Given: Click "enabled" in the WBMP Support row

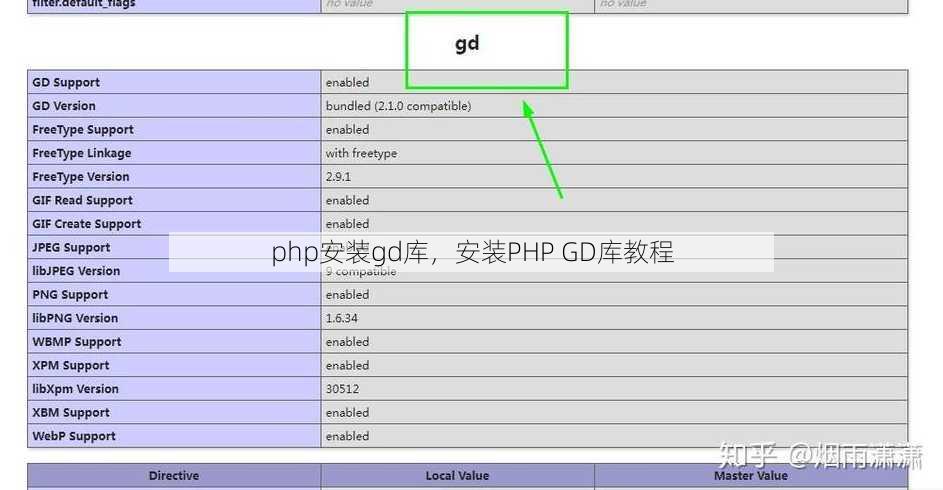Looking at the screenshot, I should (348, 341).
